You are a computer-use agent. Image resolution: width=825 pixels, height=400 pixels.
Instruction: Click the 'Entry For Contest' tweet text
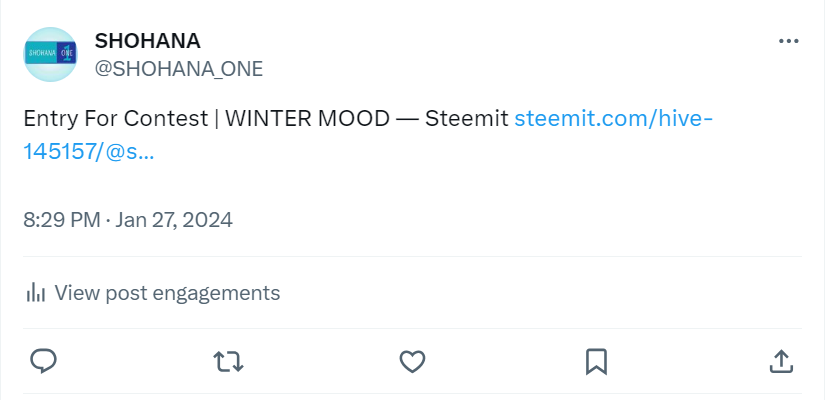click(116, 119)
